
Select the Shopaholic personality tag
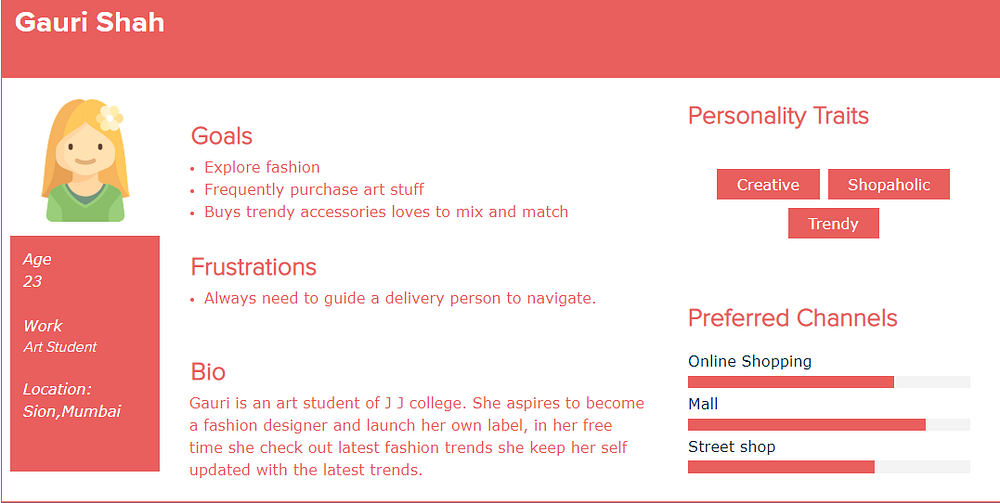coord(888,185)
